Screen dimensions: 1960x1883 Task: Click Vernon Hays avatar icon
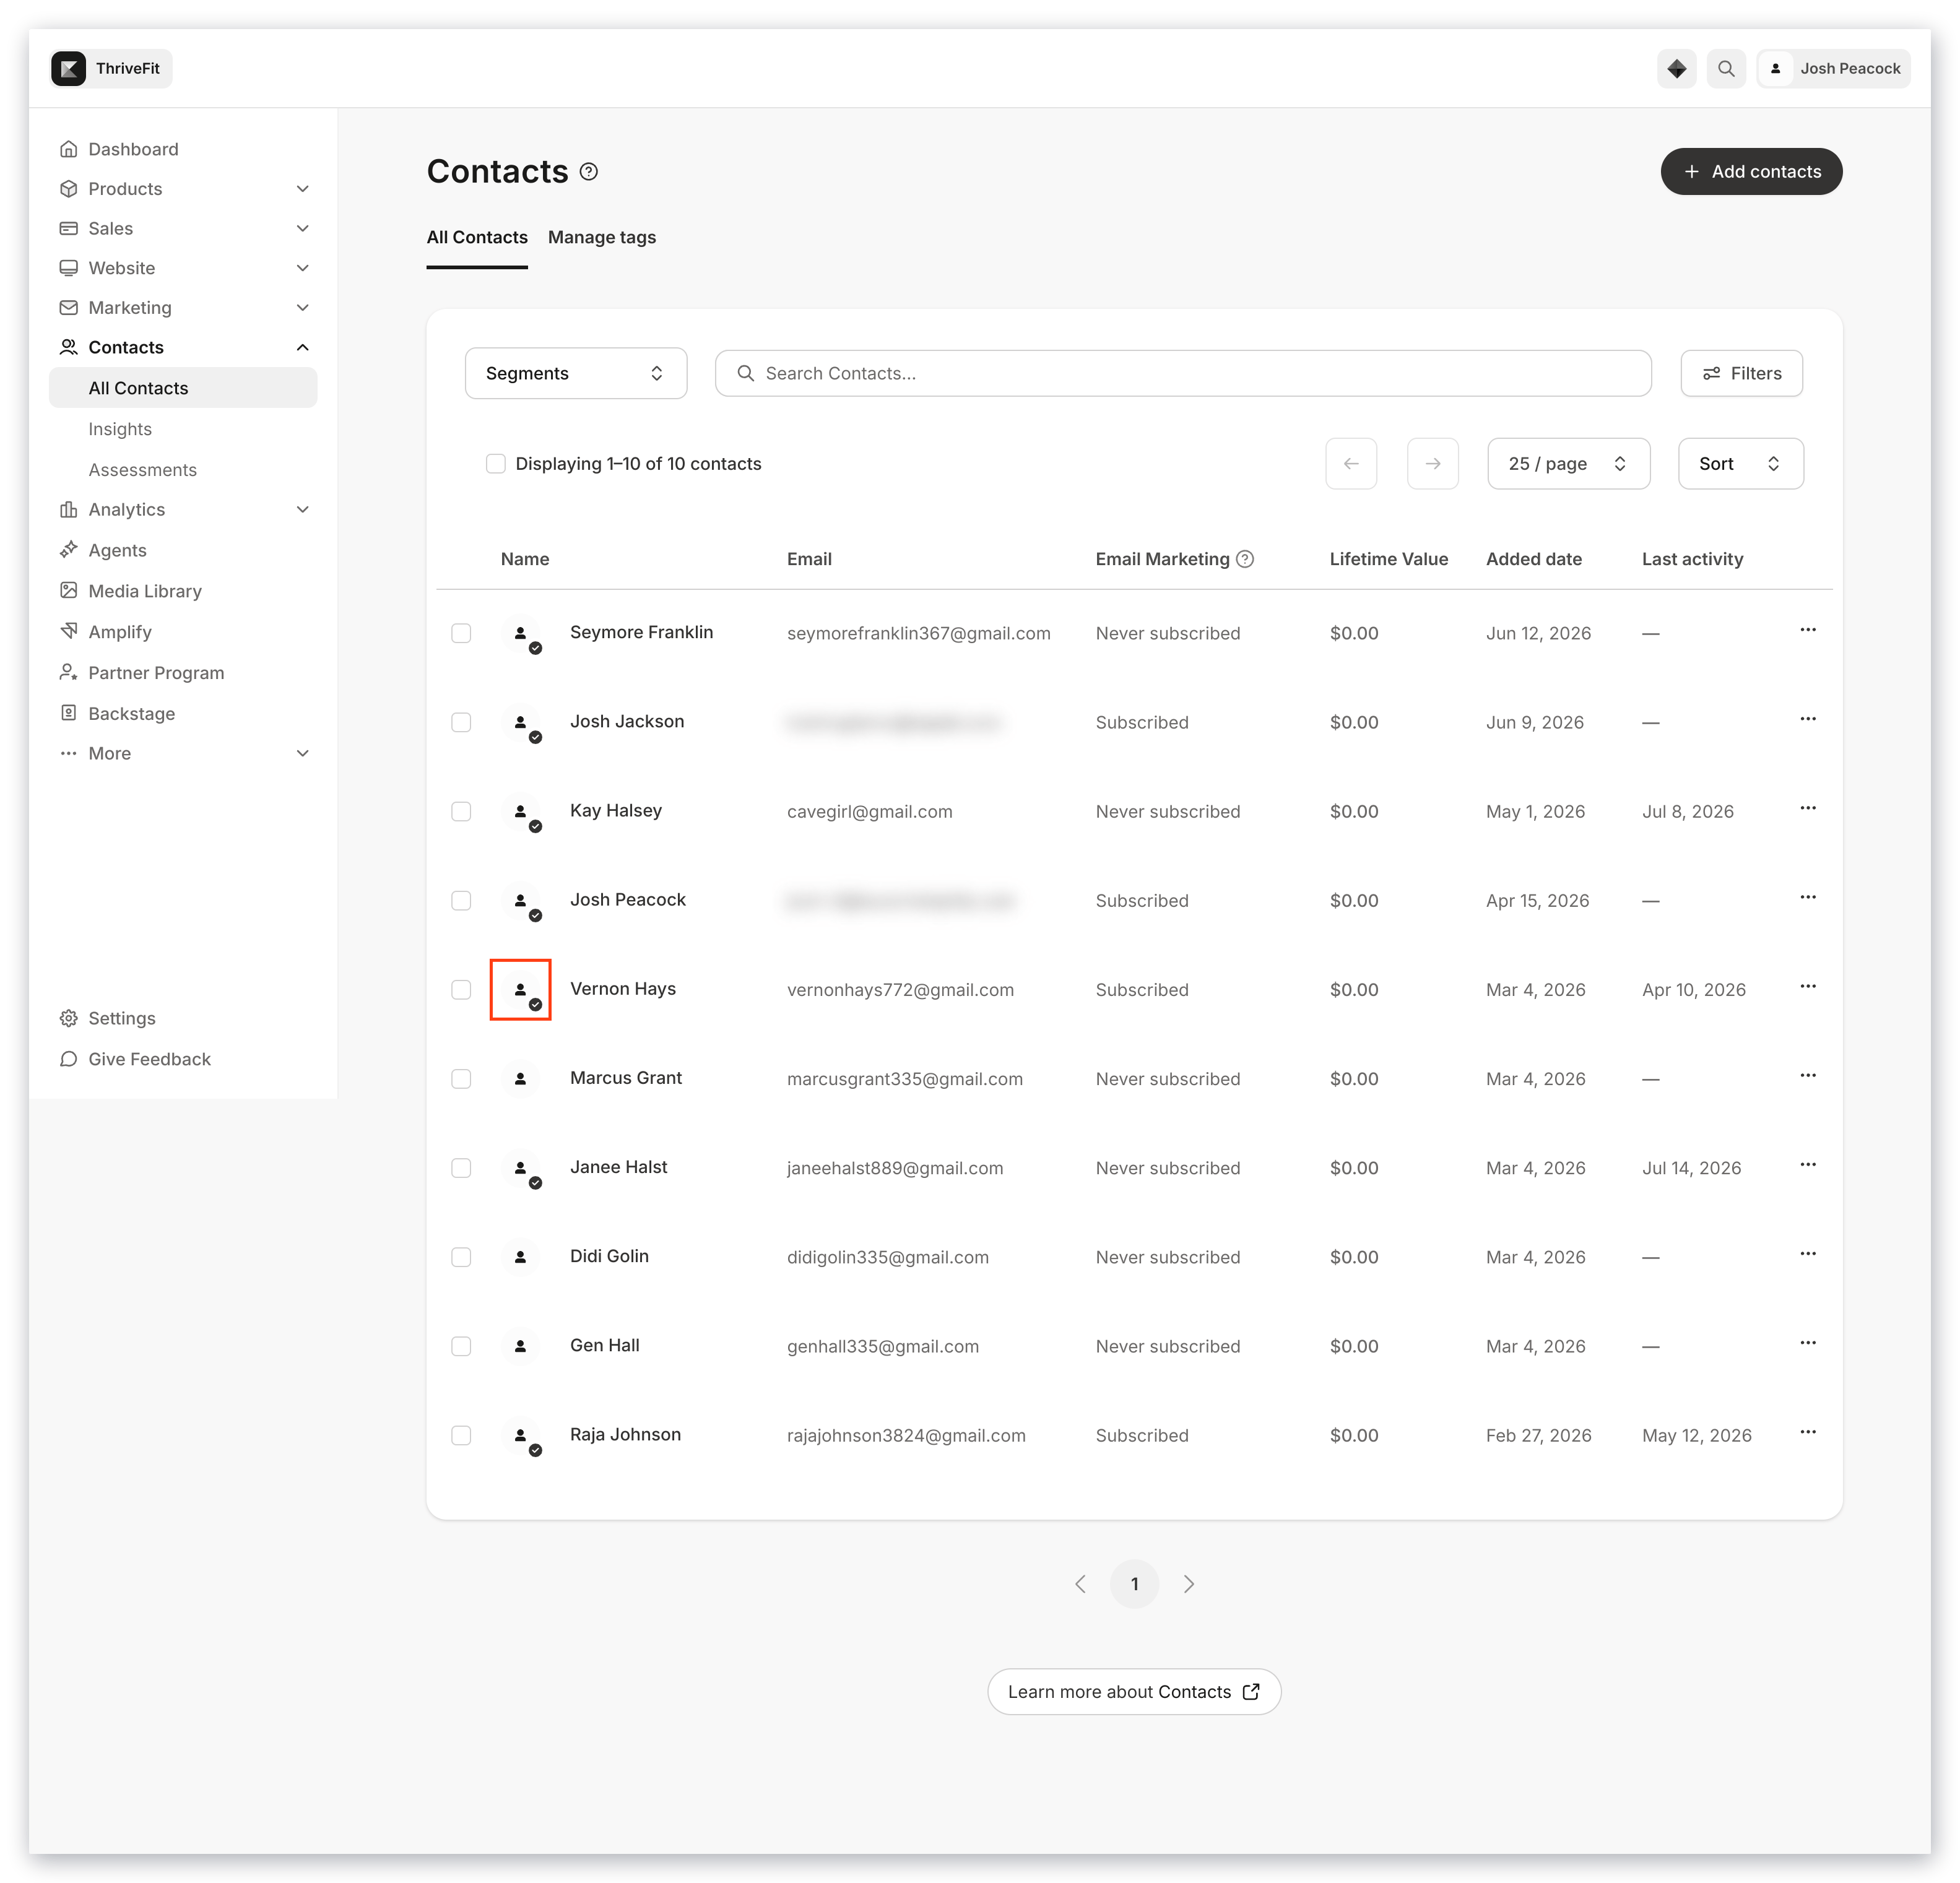(521, 990)
